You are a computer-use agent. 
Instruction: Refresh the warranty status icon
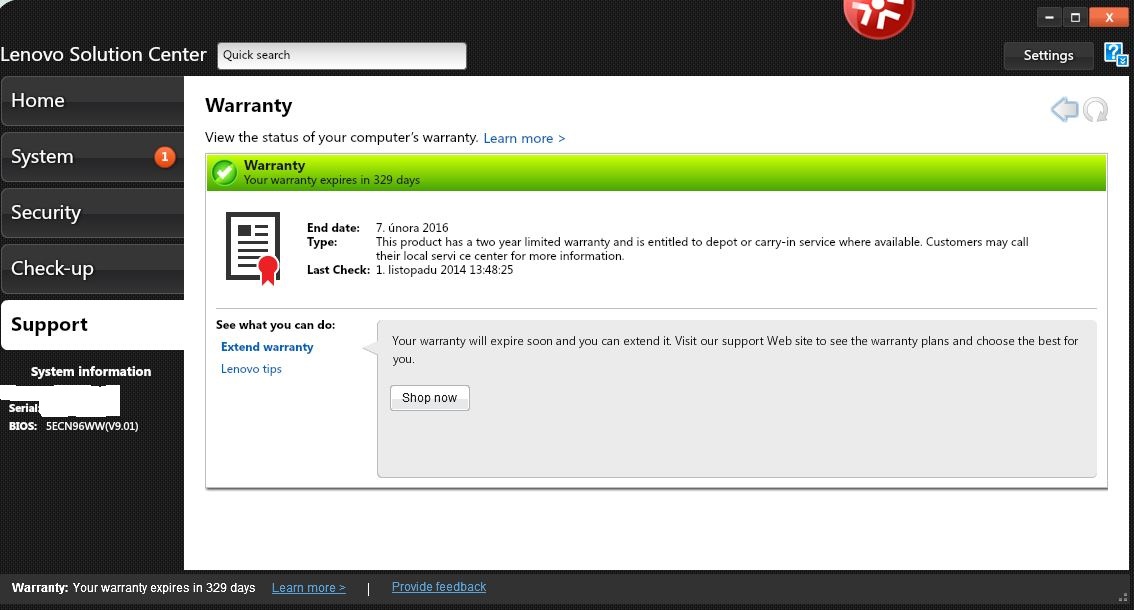click(x=1096, y=110)
